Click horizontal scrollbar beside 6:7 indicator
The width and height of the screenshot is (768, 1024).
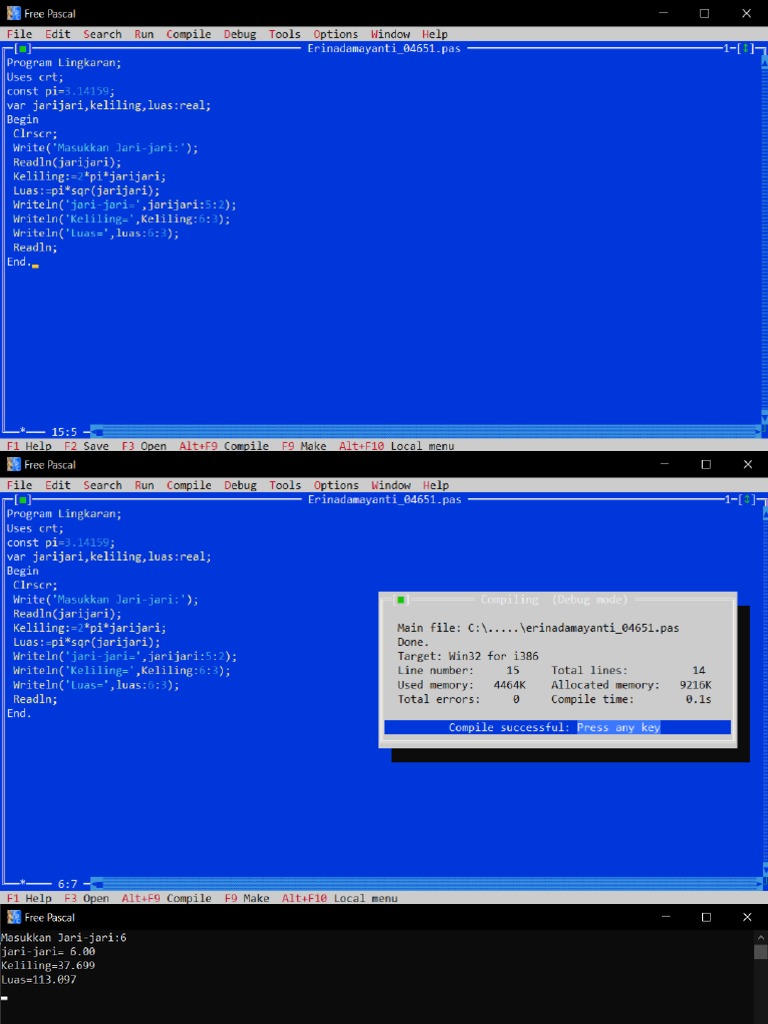coord(426,884)
